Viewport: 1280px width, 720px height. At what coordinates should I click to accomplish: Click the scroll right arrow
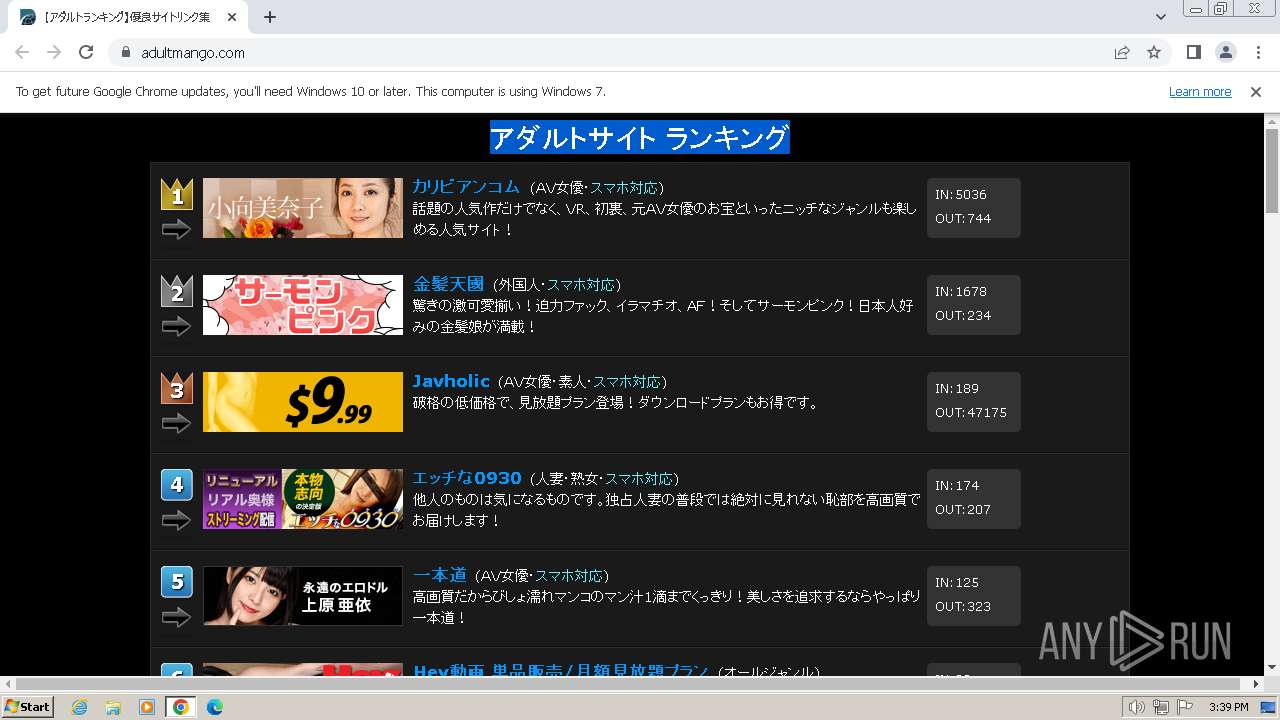1256,684
